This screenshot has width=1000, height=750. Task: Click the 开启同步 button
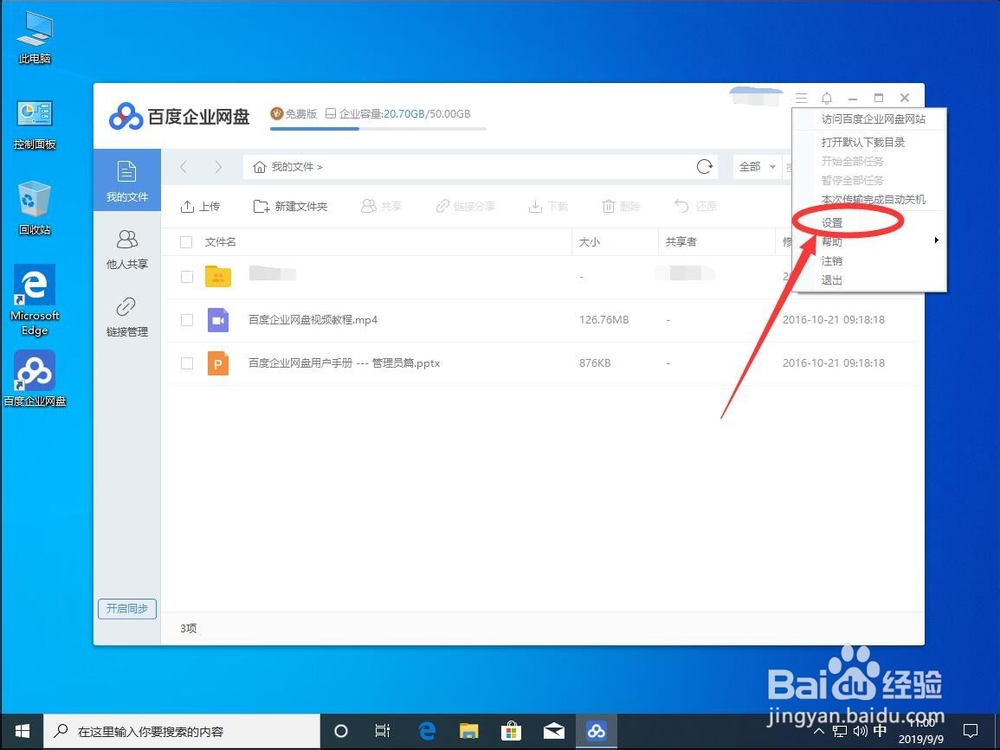pos(126,608)
